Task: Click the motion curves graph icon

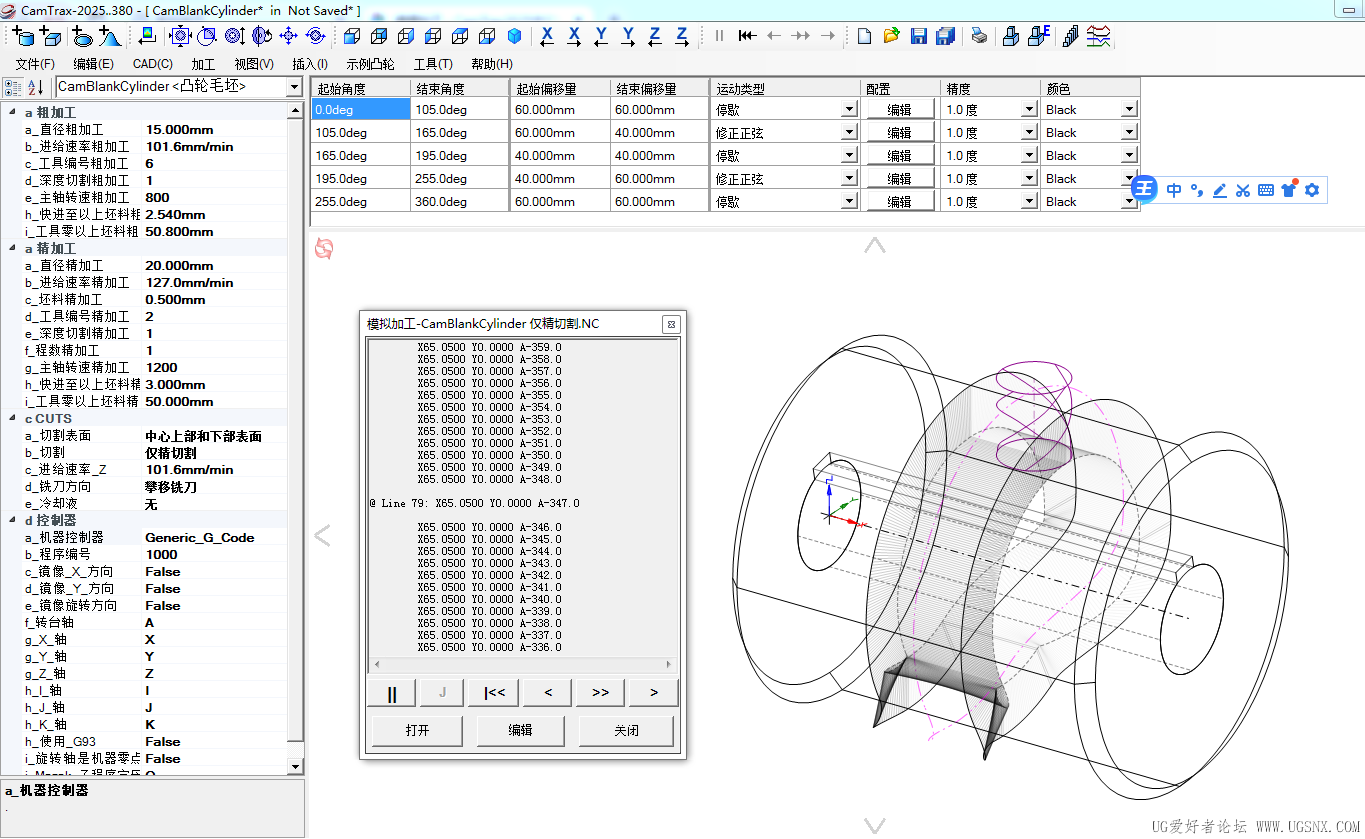Action: click(1098, 36)
